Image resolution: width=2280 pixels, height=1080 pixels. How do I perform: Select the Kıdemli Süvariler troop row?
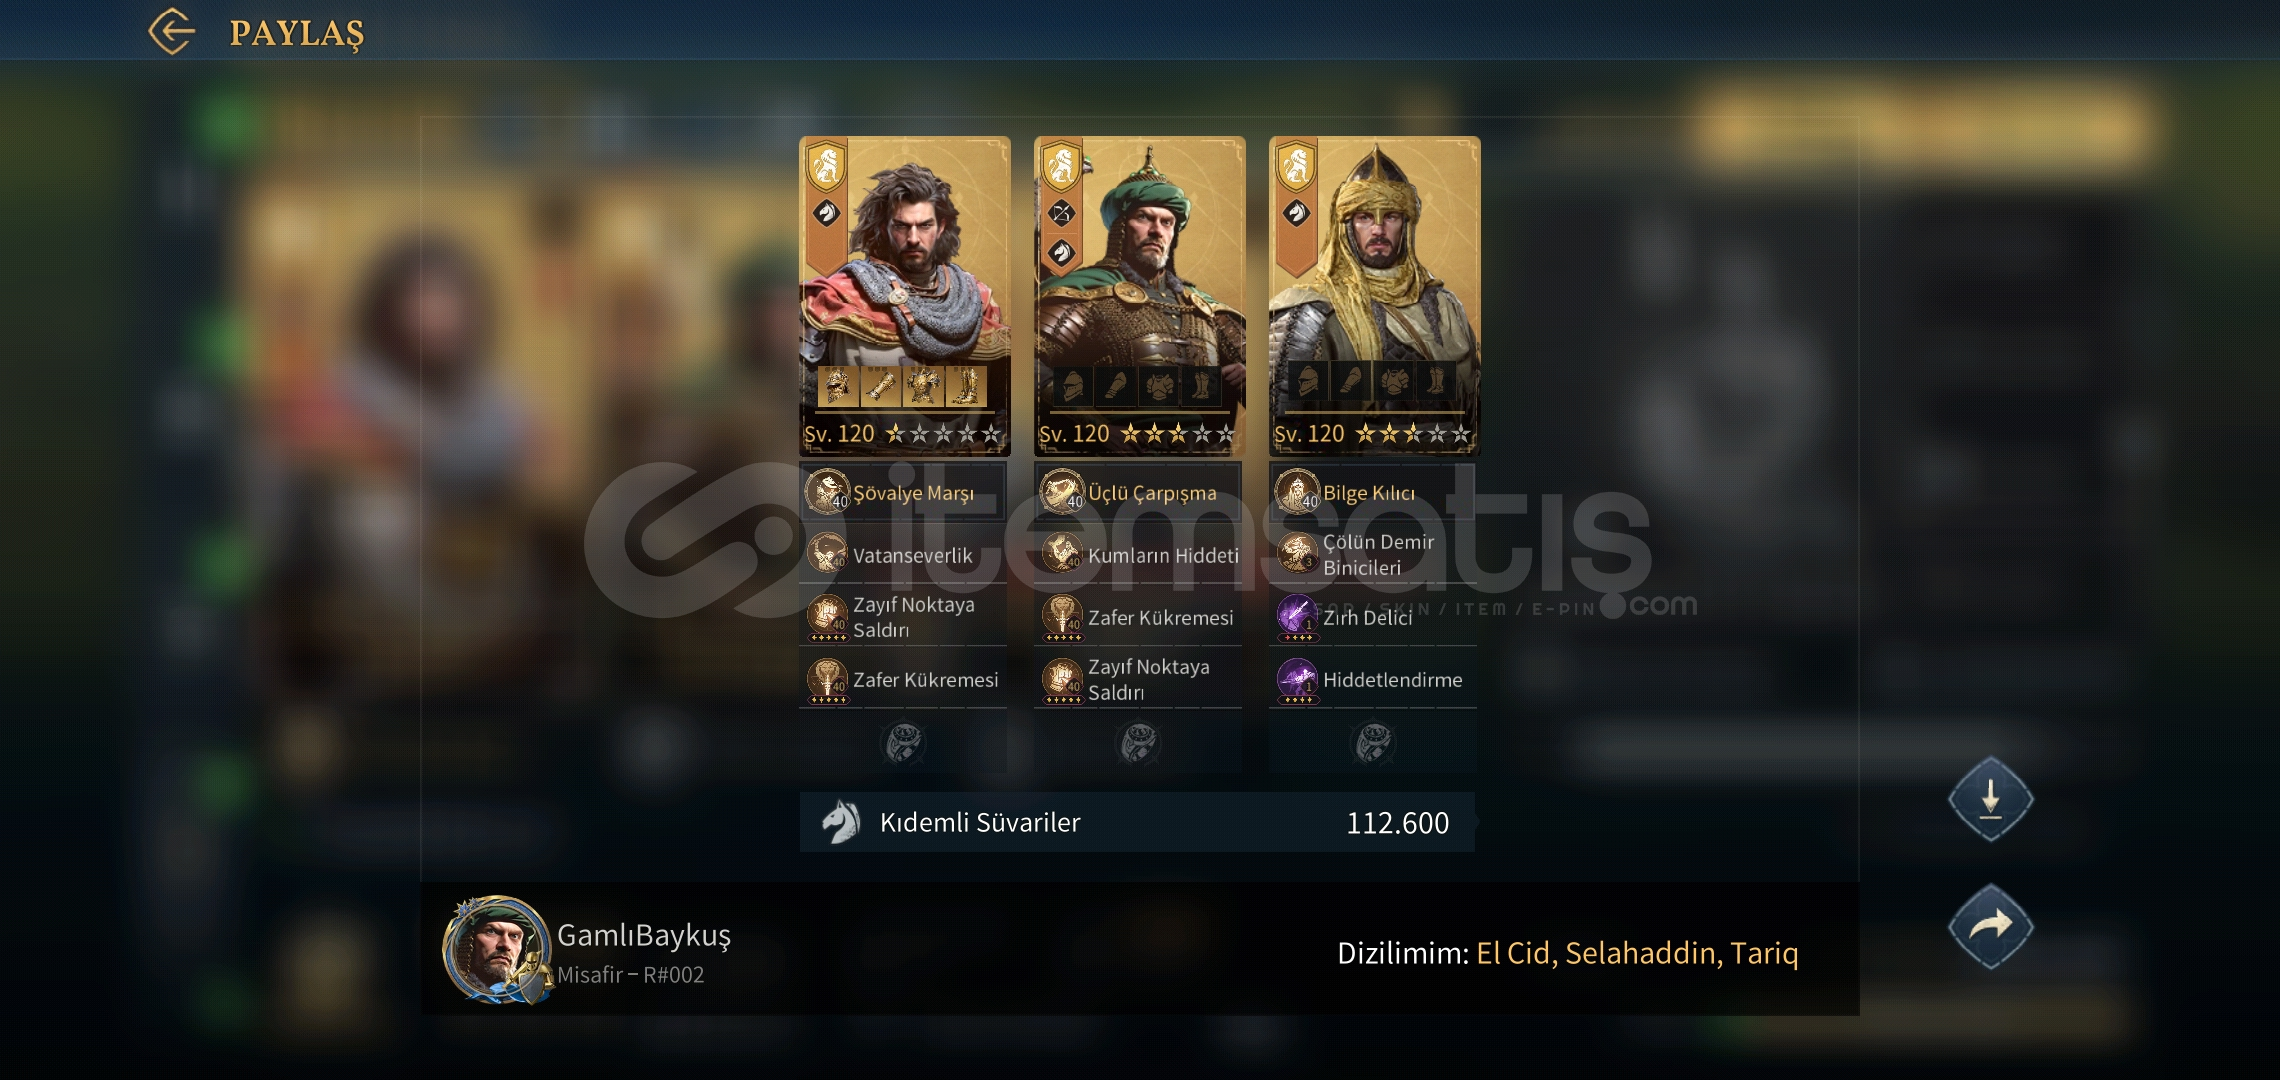click(1137, 822)
